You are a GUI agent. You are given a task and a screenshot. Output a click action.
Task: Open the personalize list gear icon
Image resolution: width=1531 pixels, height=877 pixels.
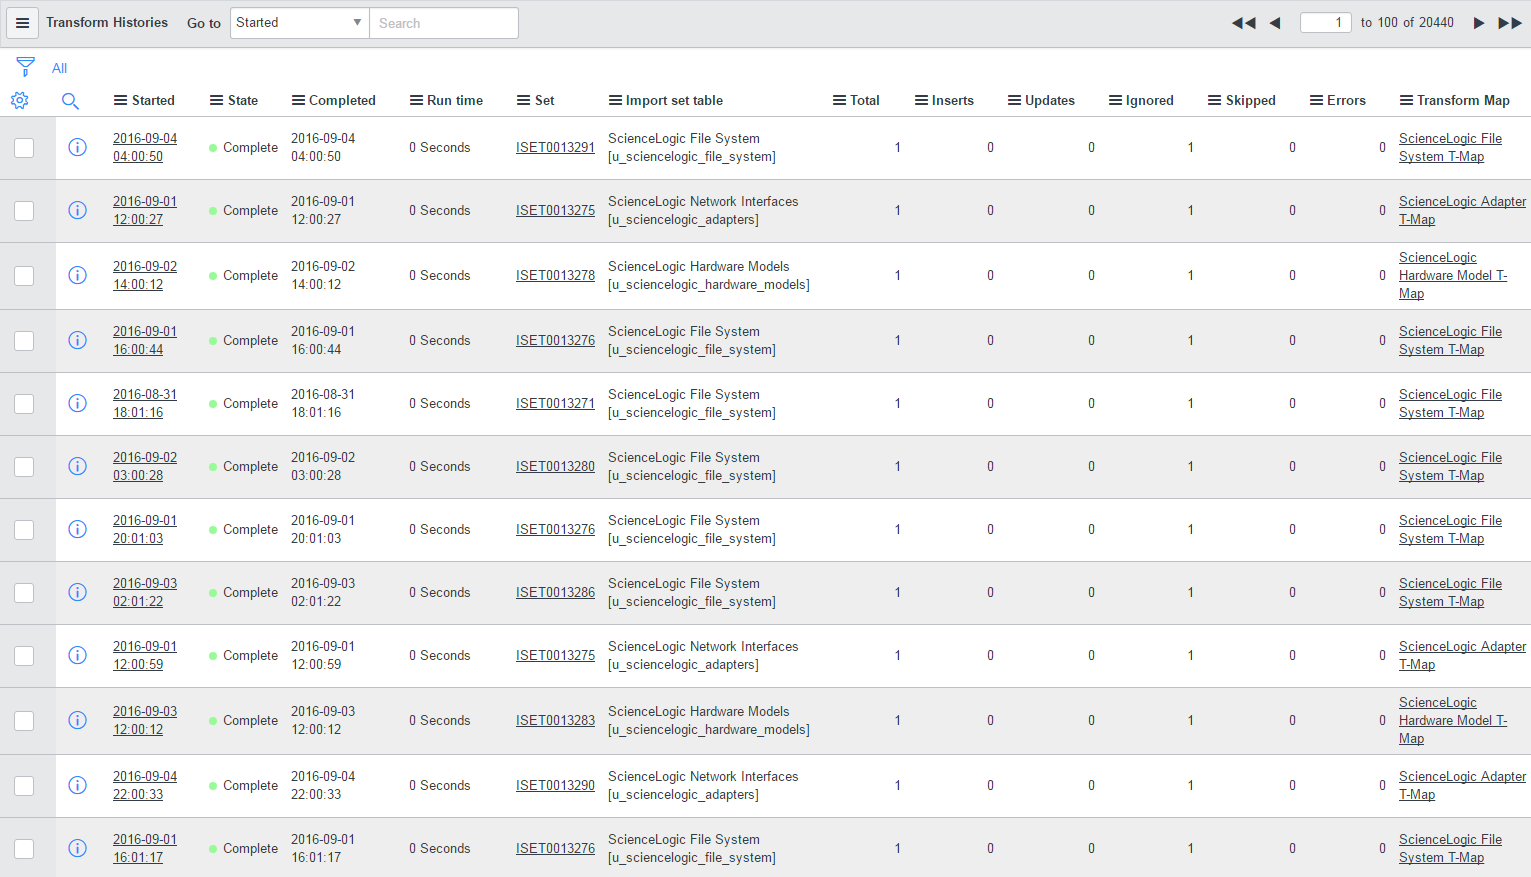[x=19, y=100]
